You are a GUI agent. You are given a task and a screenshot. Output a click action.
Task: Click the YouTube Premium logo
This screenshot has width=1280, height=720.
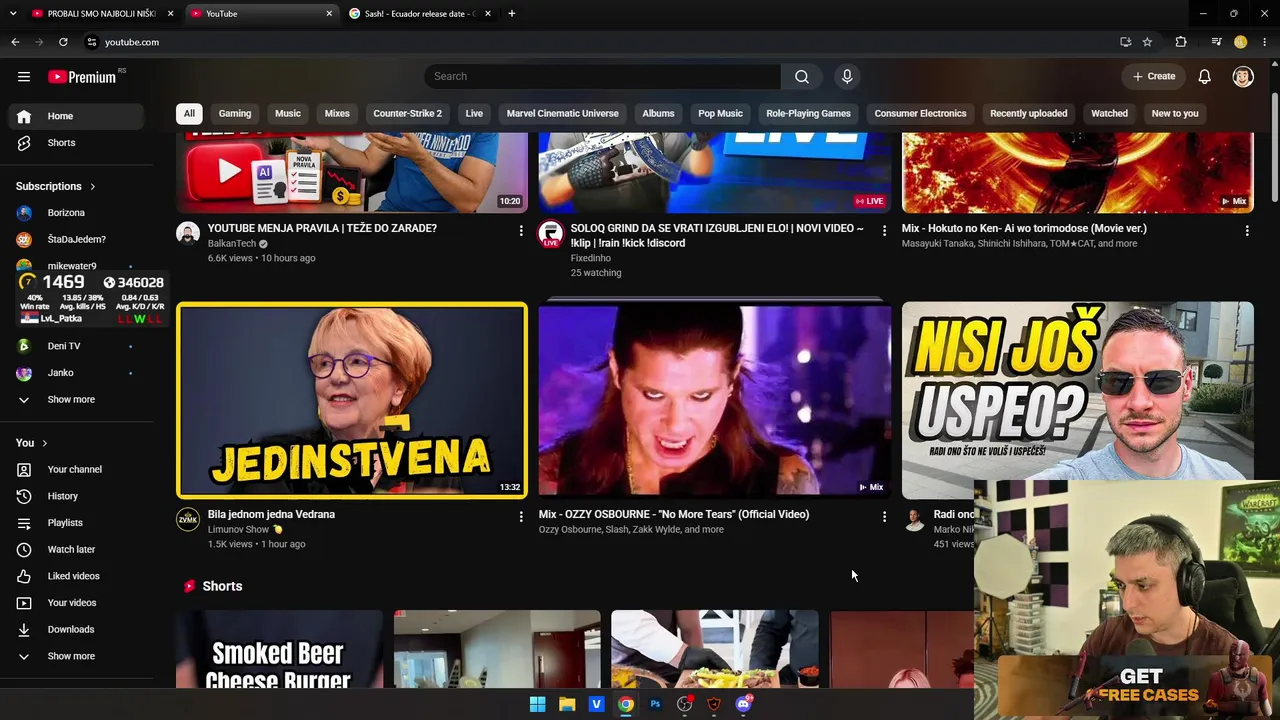(82, 77)
